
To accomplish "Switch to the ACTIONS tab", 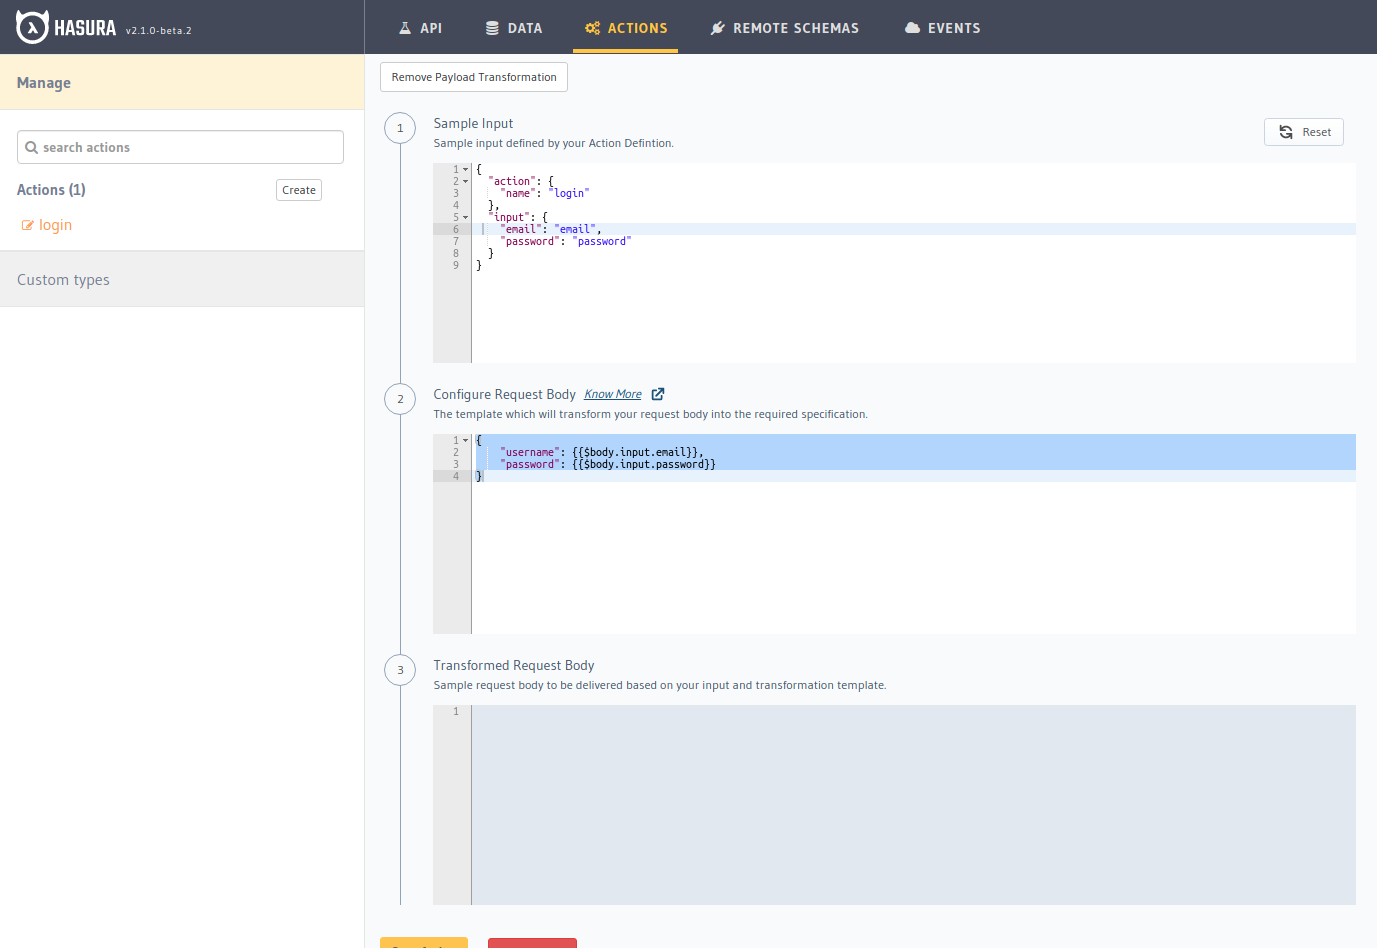I will tap(626, 28).
